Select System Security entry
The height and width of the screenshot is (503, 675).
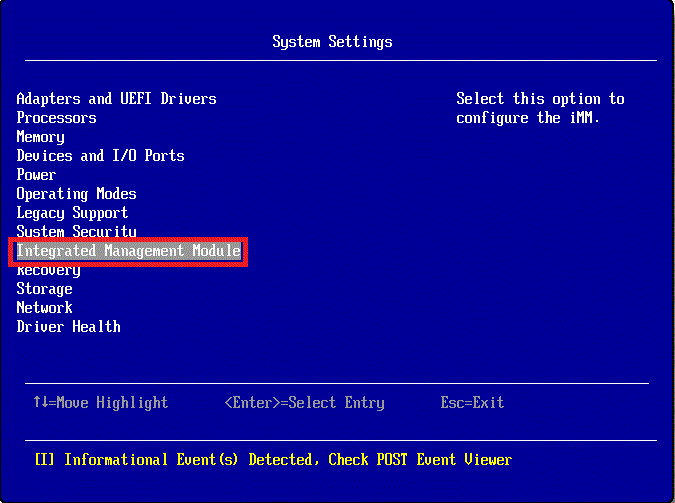(76, 231)
